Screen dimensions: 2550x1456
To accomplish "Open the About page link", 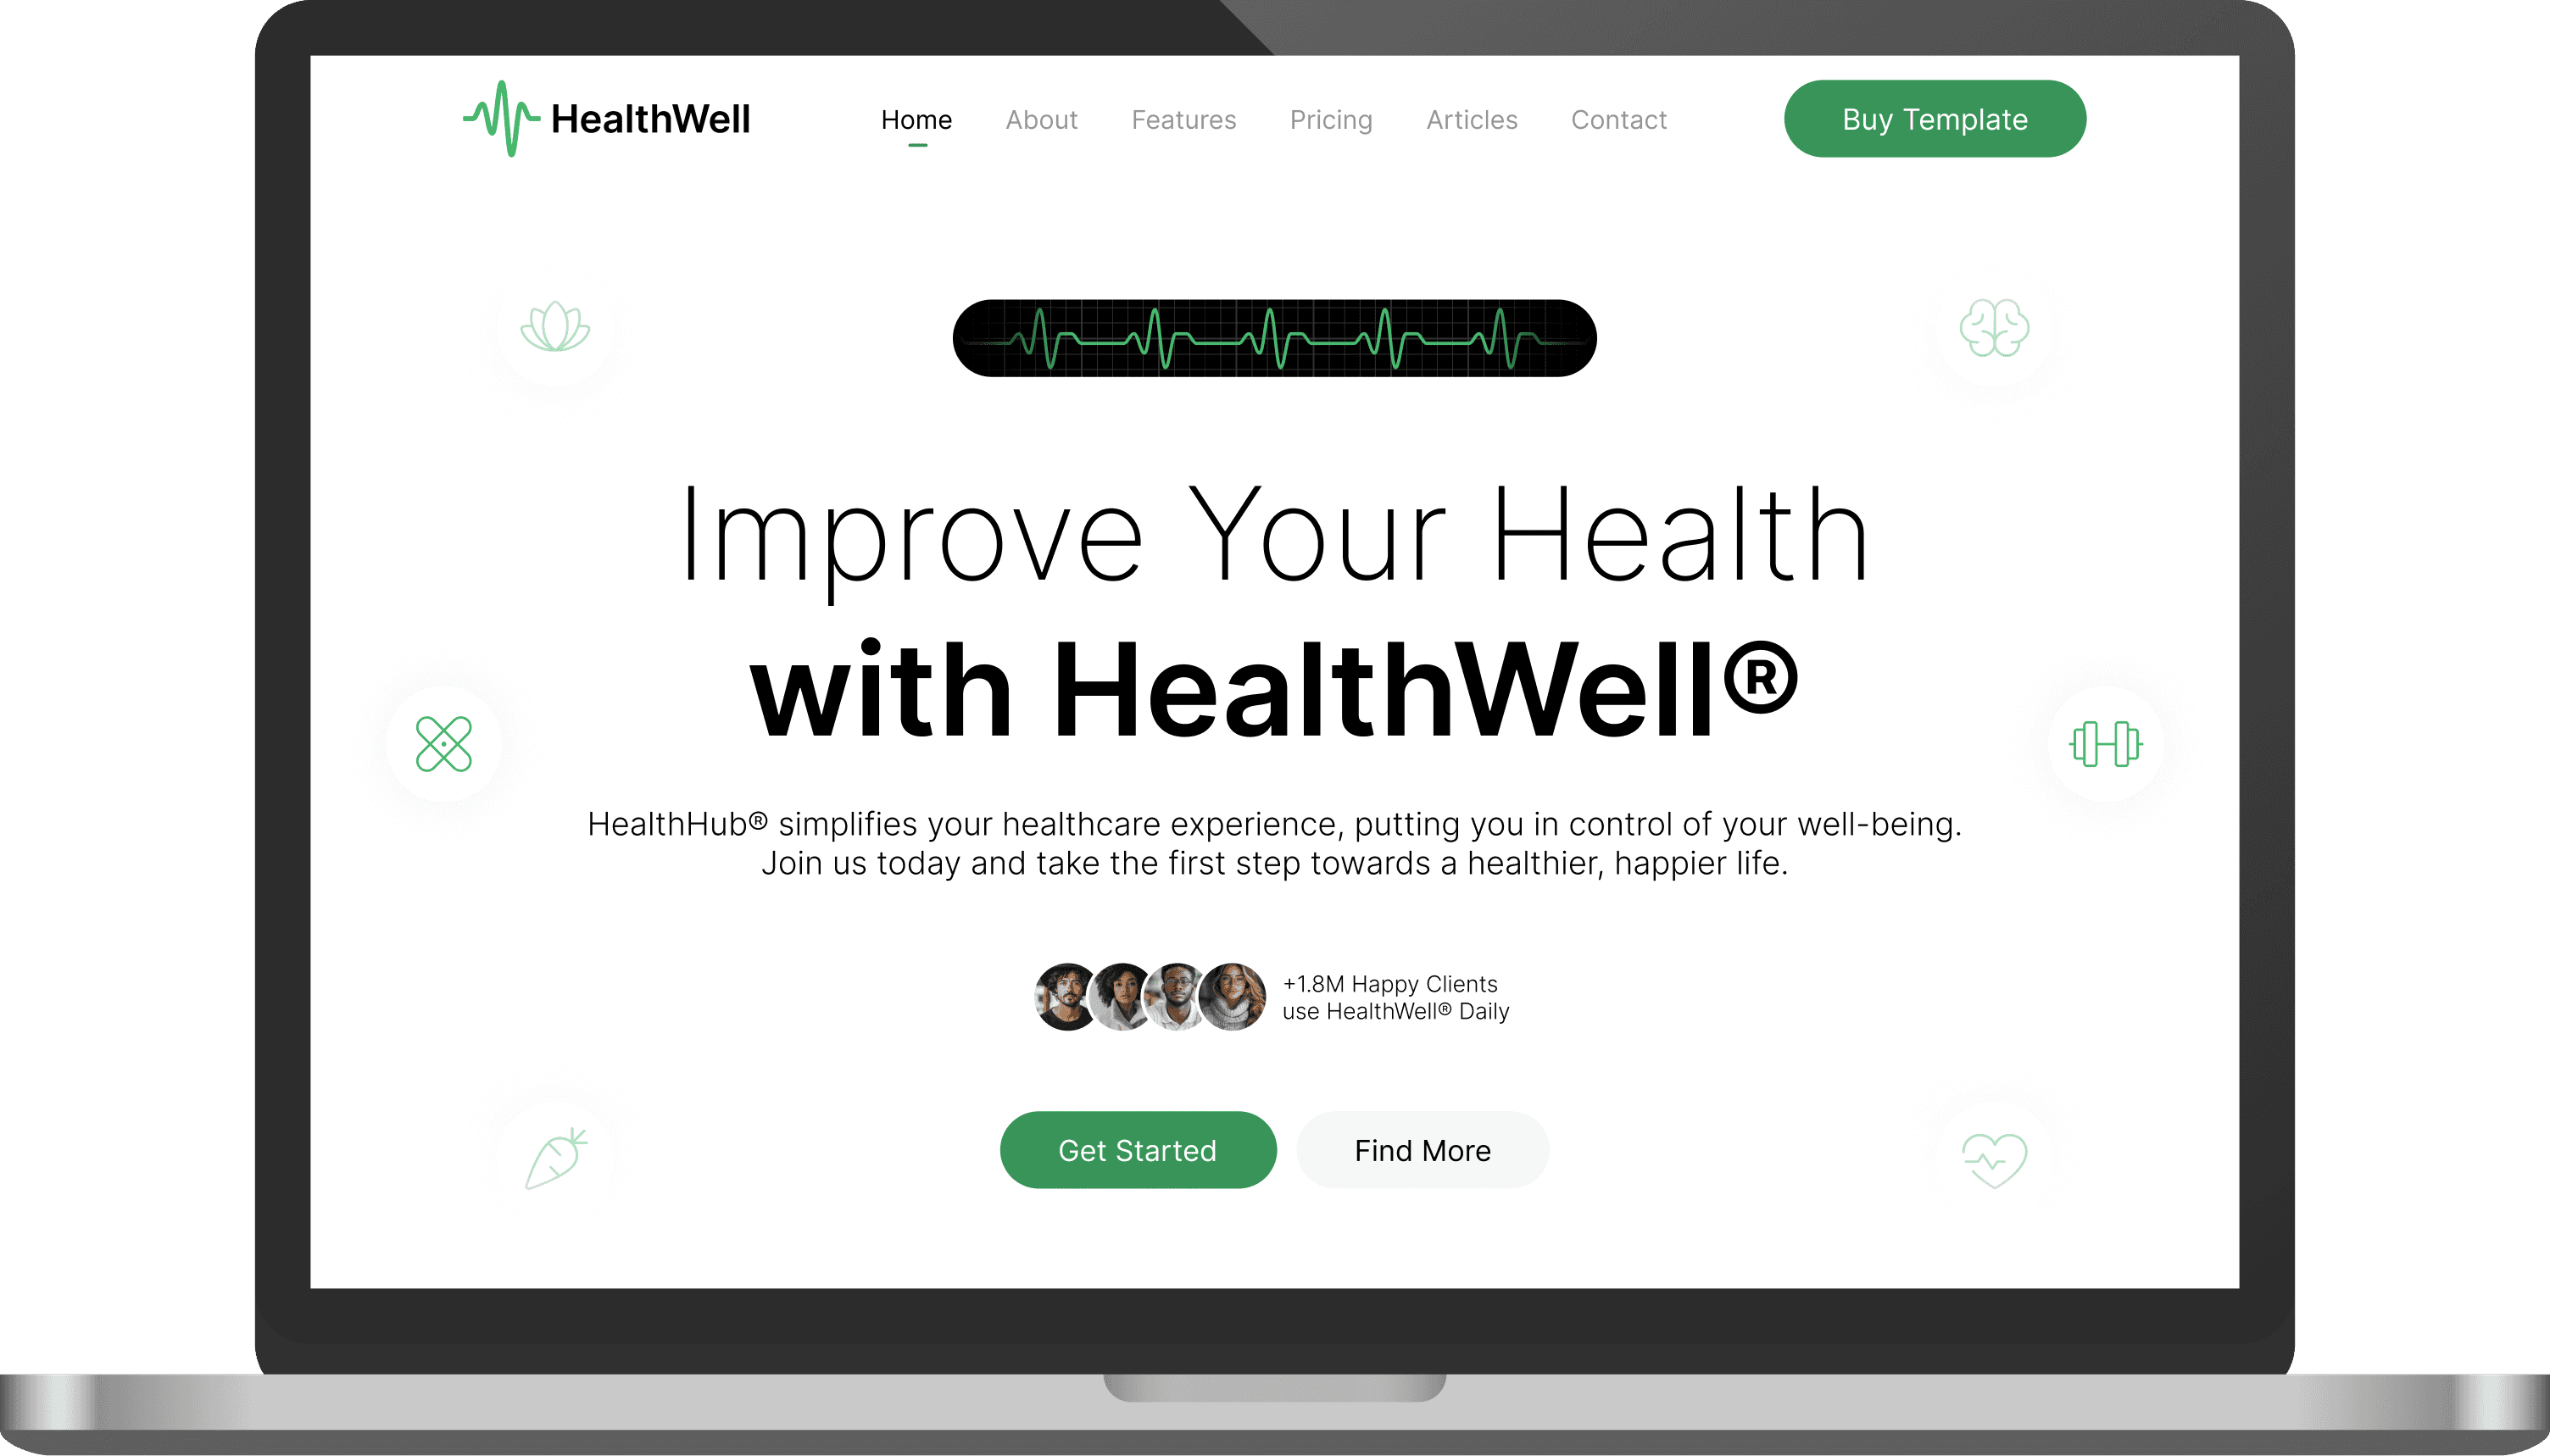I will point(1042,119).
